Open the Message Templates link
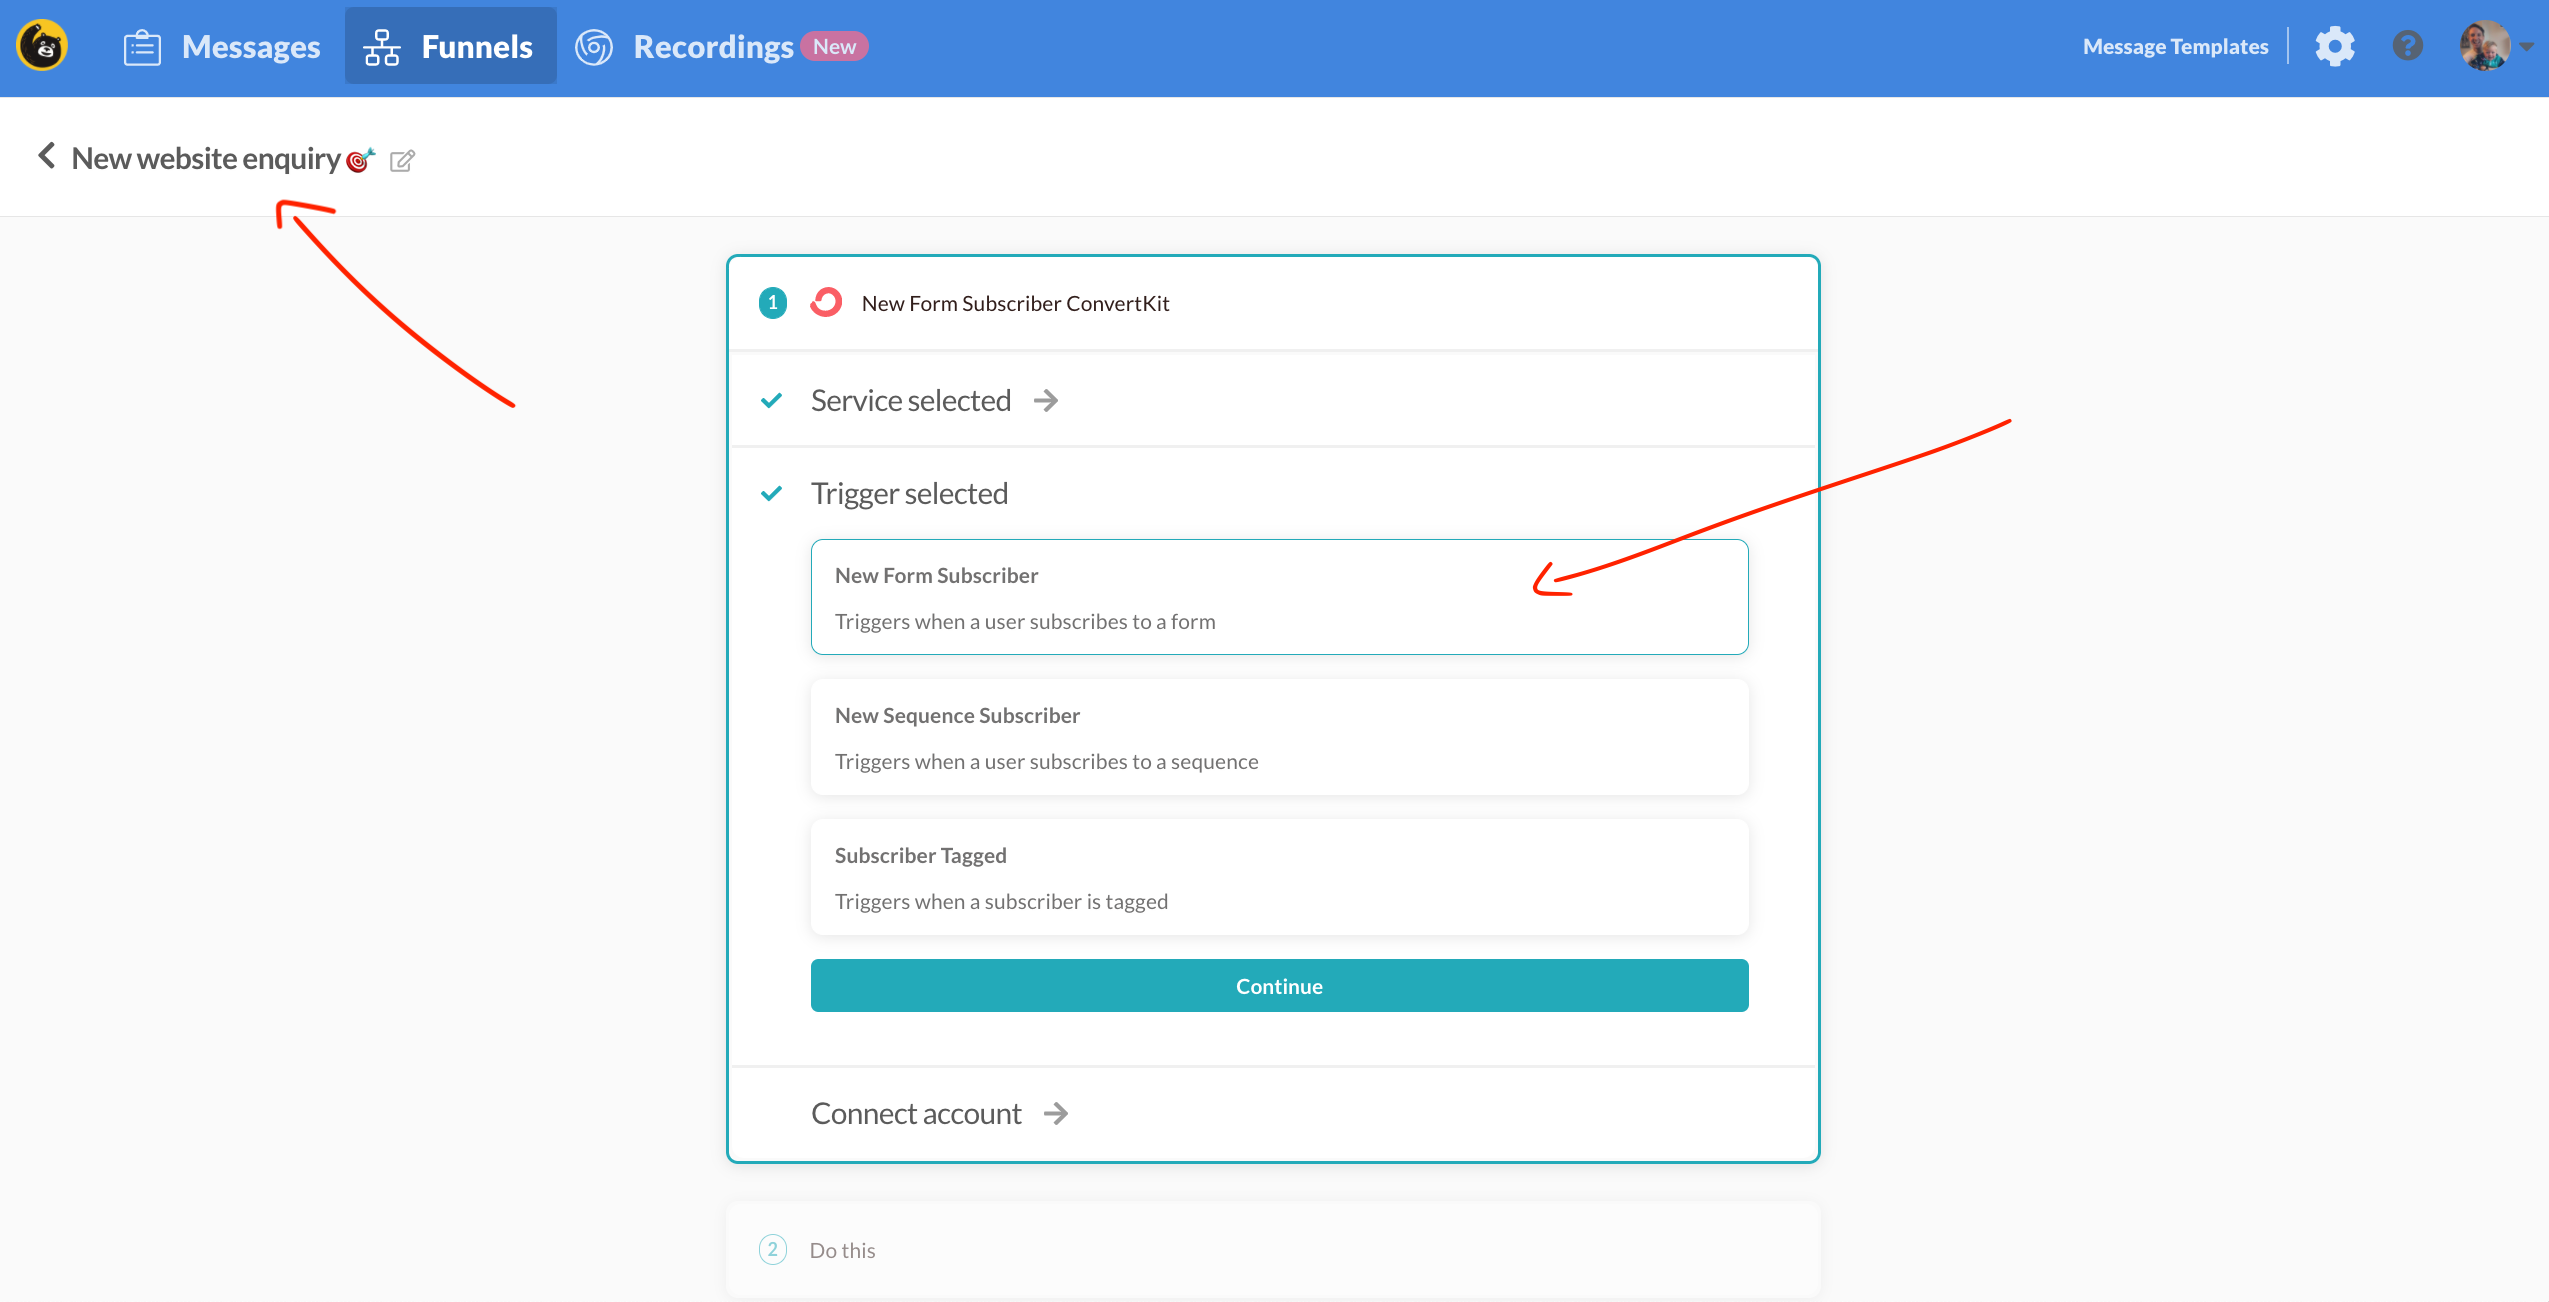The height and width of the screenshot is (1302, 2549). [x=2175, y=47]
